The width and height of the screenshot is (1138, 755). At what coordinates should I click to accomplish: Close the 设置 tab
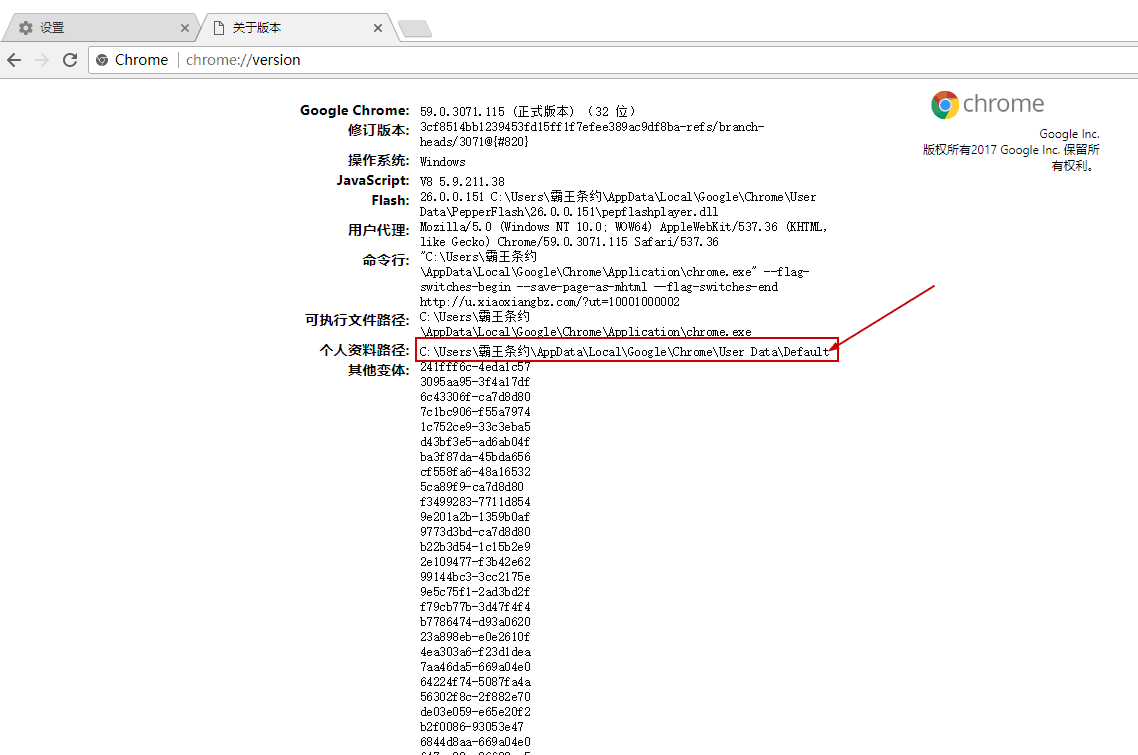click(x=184, y=28)
